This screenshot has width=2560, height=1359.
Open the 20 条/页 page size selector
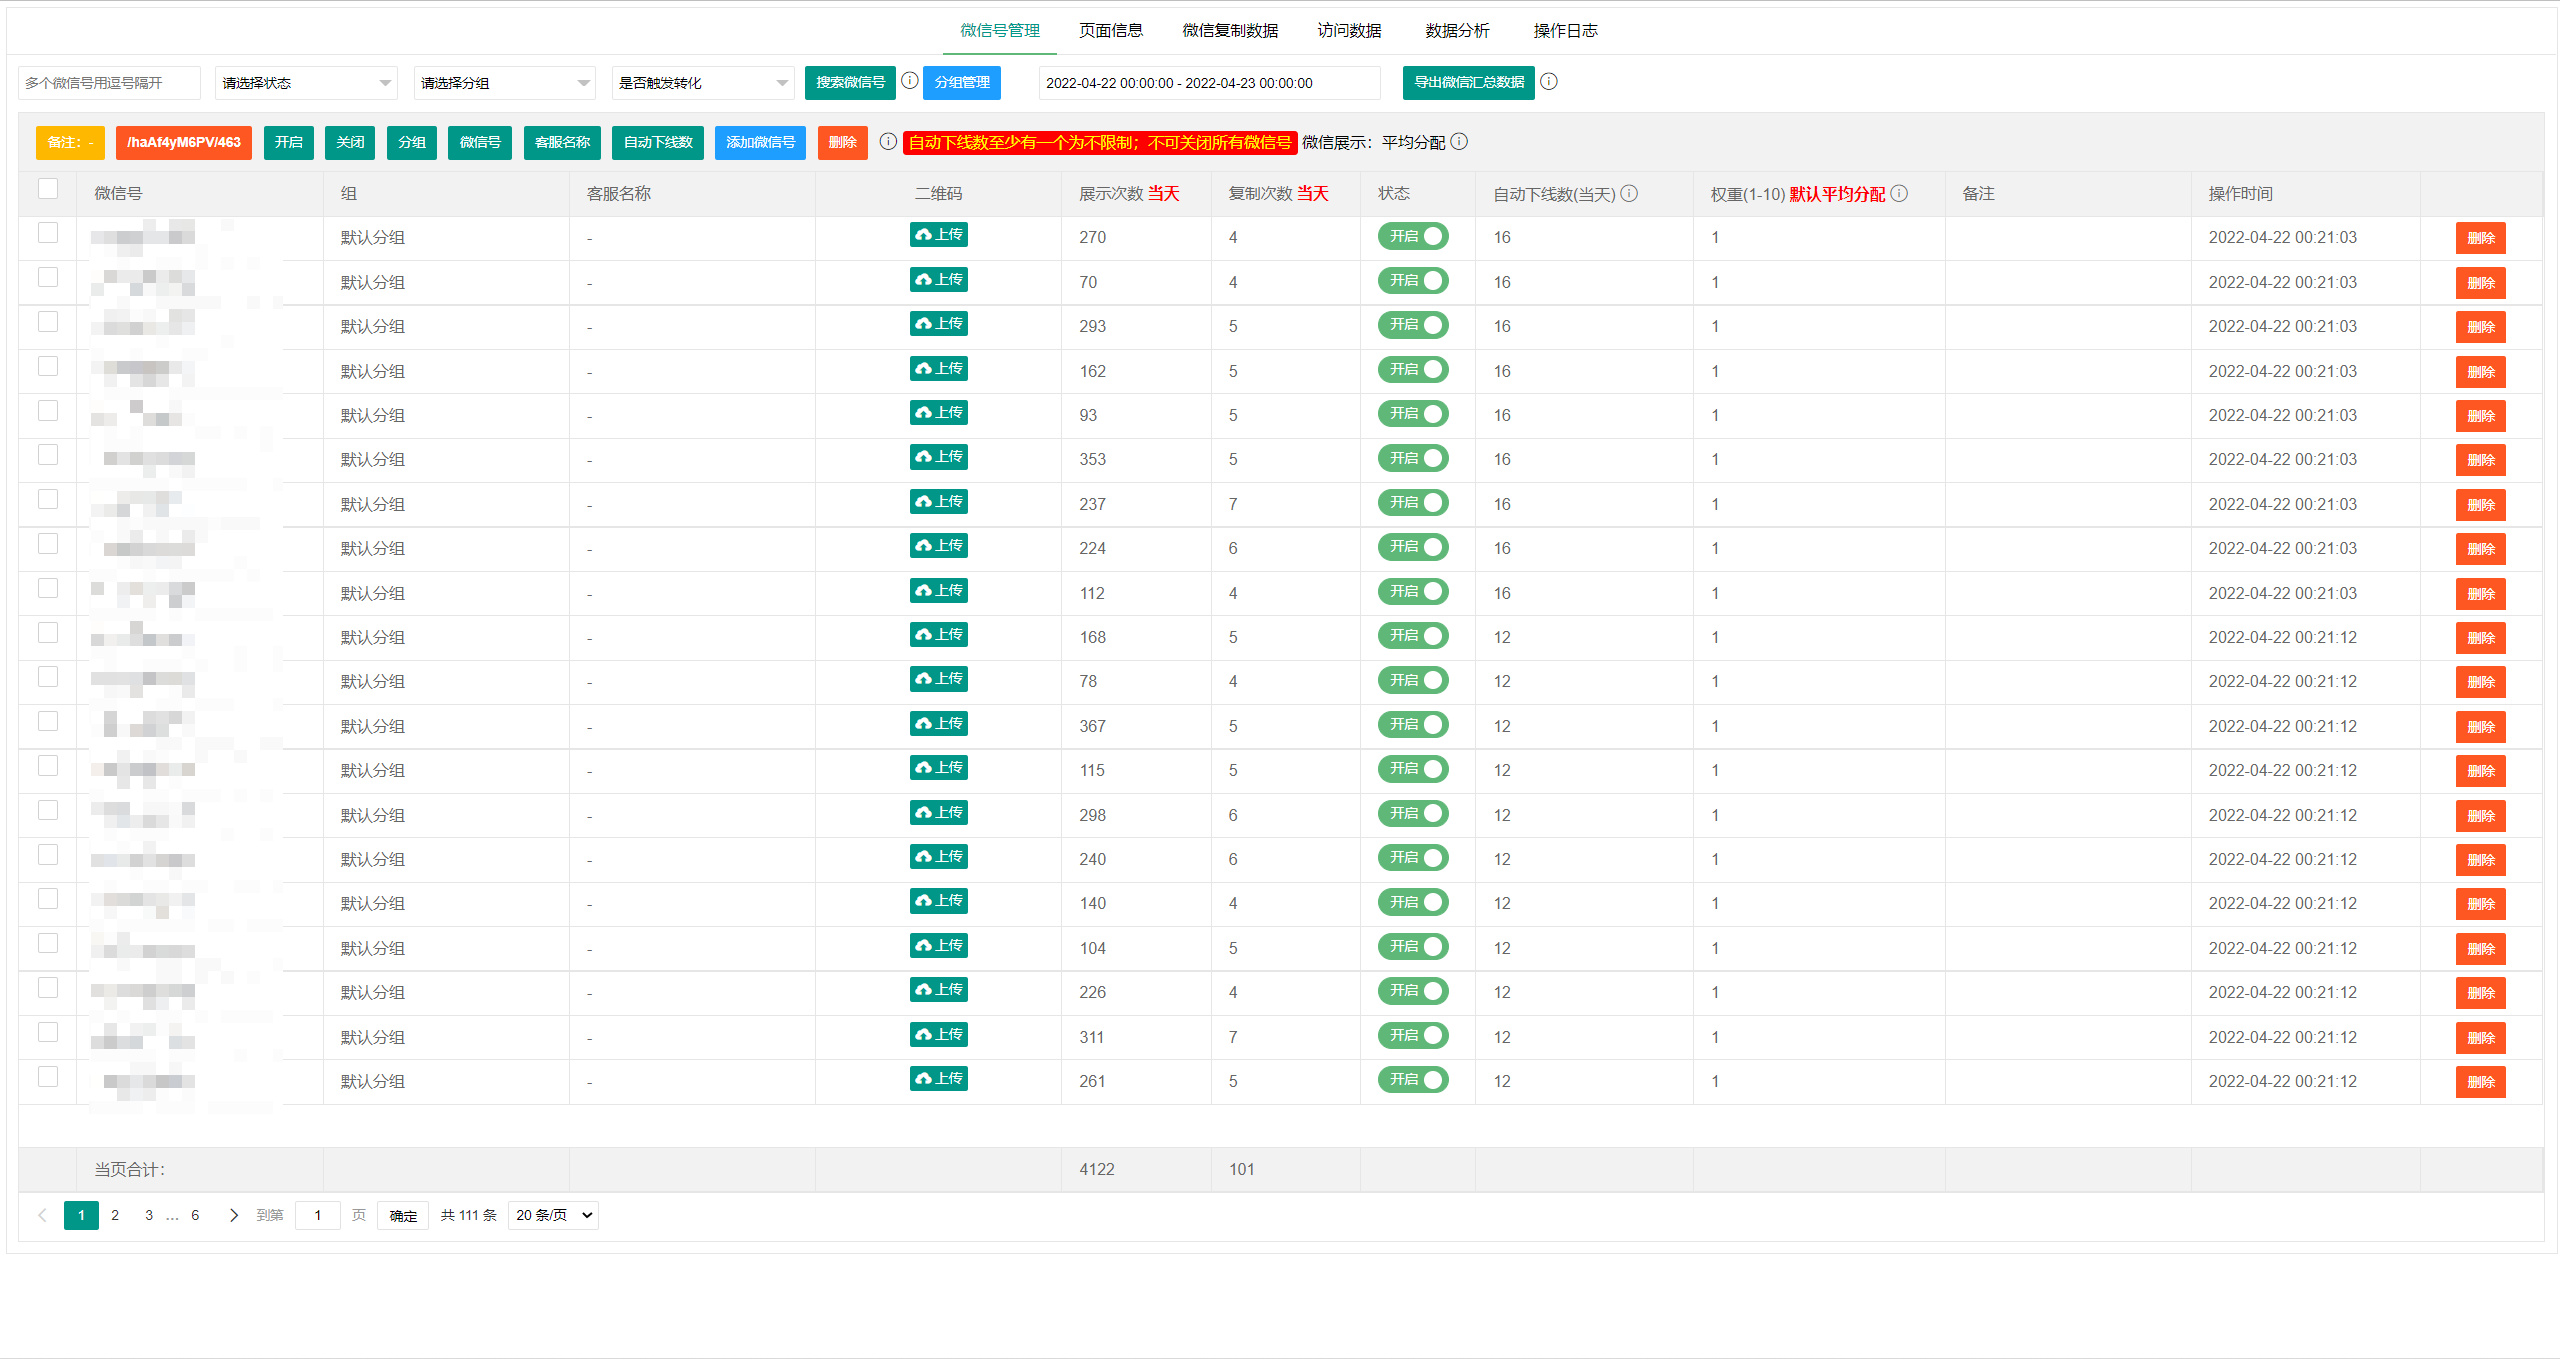[x=553, y=1215]
